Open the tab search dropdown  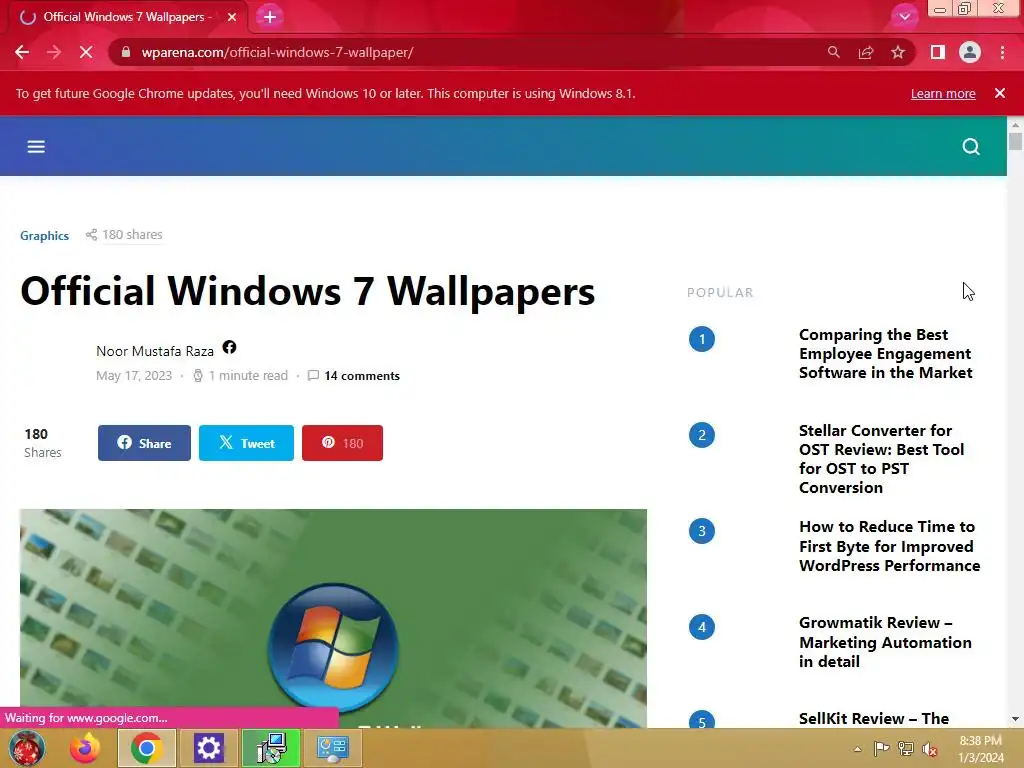[x=904, y=17]
